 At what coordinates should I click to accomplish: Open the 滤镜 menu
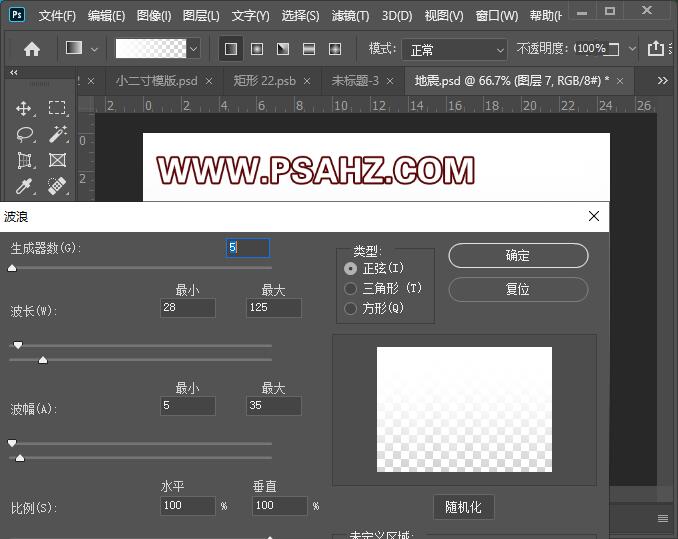point(350,16)
